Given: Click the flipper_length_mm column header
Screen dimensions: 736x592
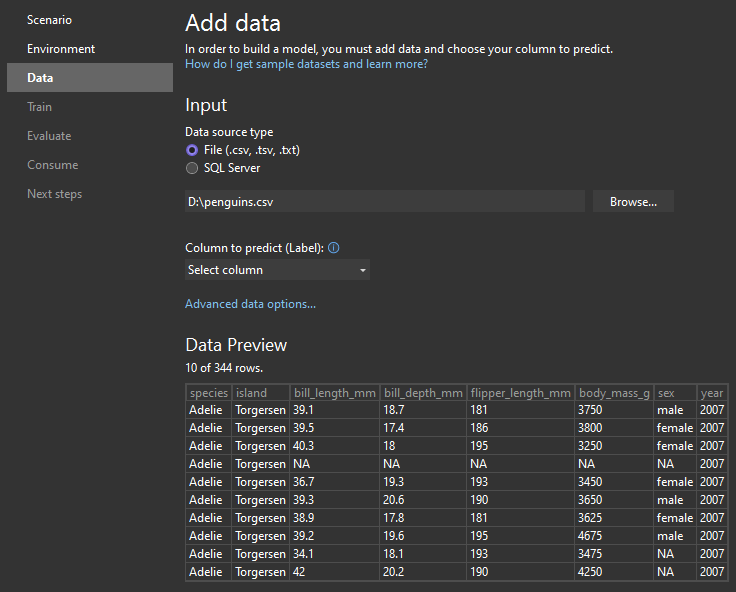Looking at the screenshot, I should [x=520, y=393].
